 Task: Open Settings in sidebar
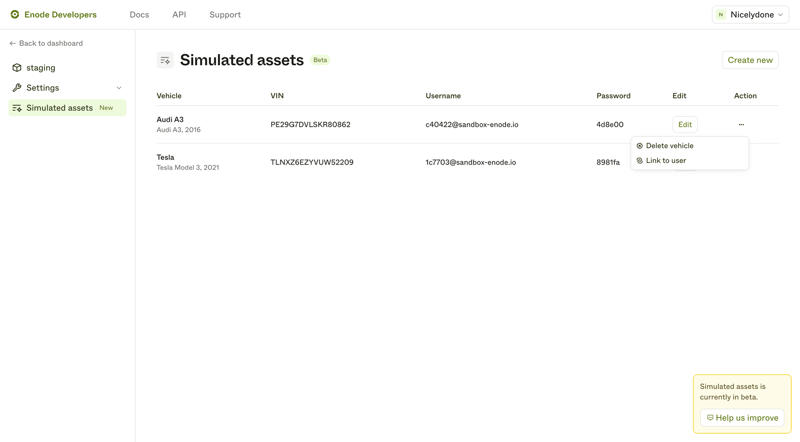point(67,88)
